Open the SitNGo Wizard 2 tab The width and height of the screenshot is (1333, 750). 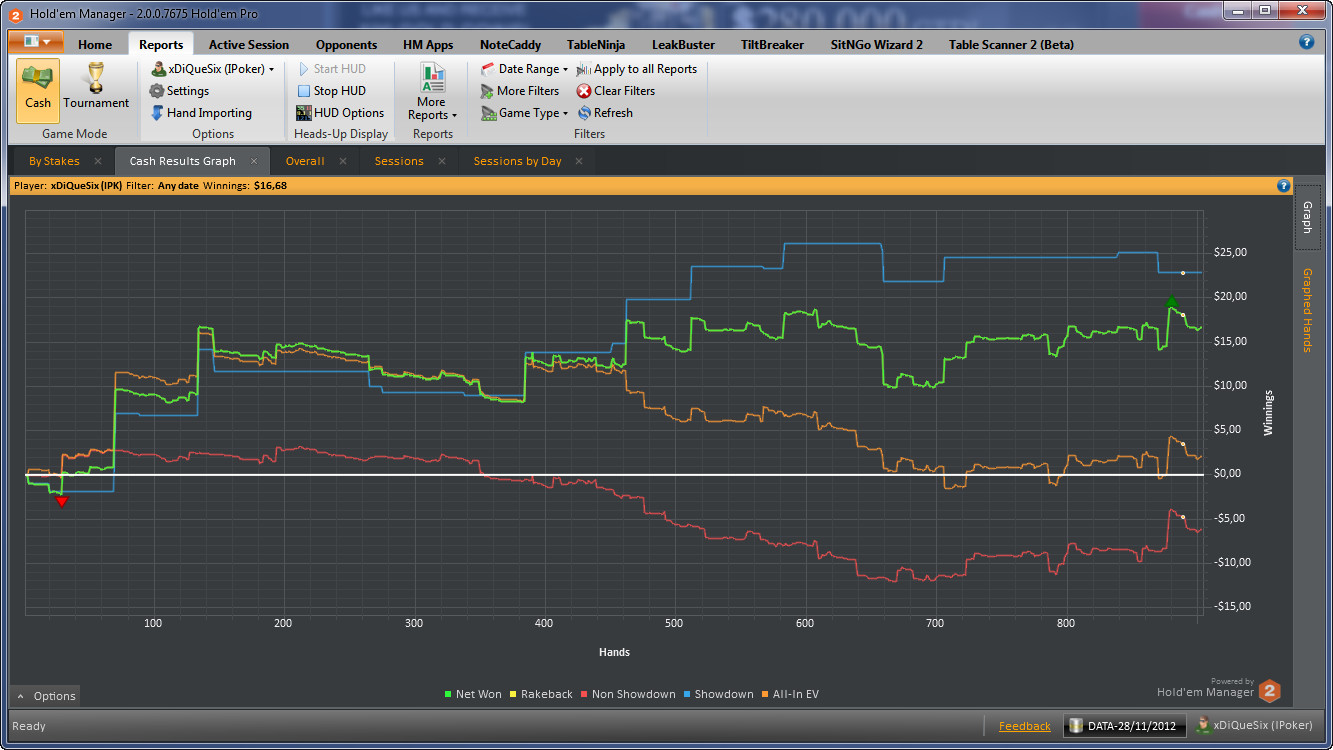(877, 44)
